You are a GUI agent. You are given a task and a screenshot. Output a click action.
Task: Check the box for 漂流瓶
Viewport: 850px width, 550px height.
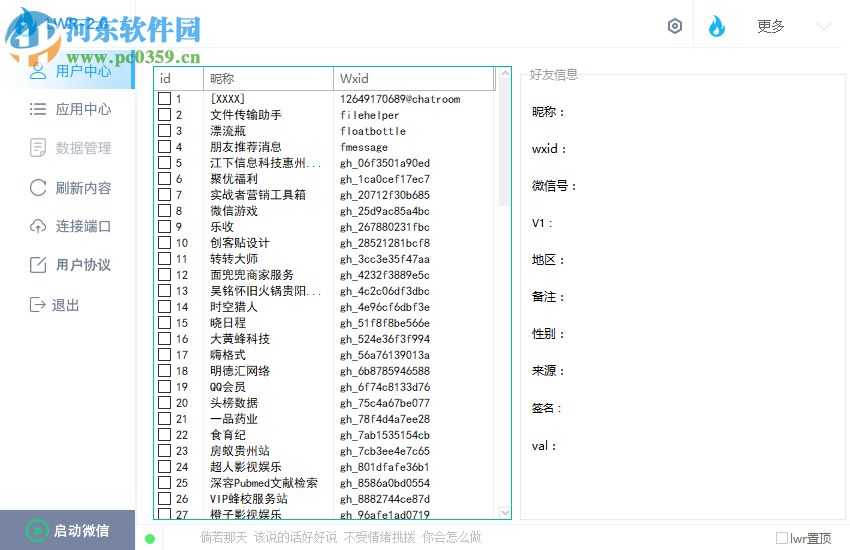pos(164,131)
